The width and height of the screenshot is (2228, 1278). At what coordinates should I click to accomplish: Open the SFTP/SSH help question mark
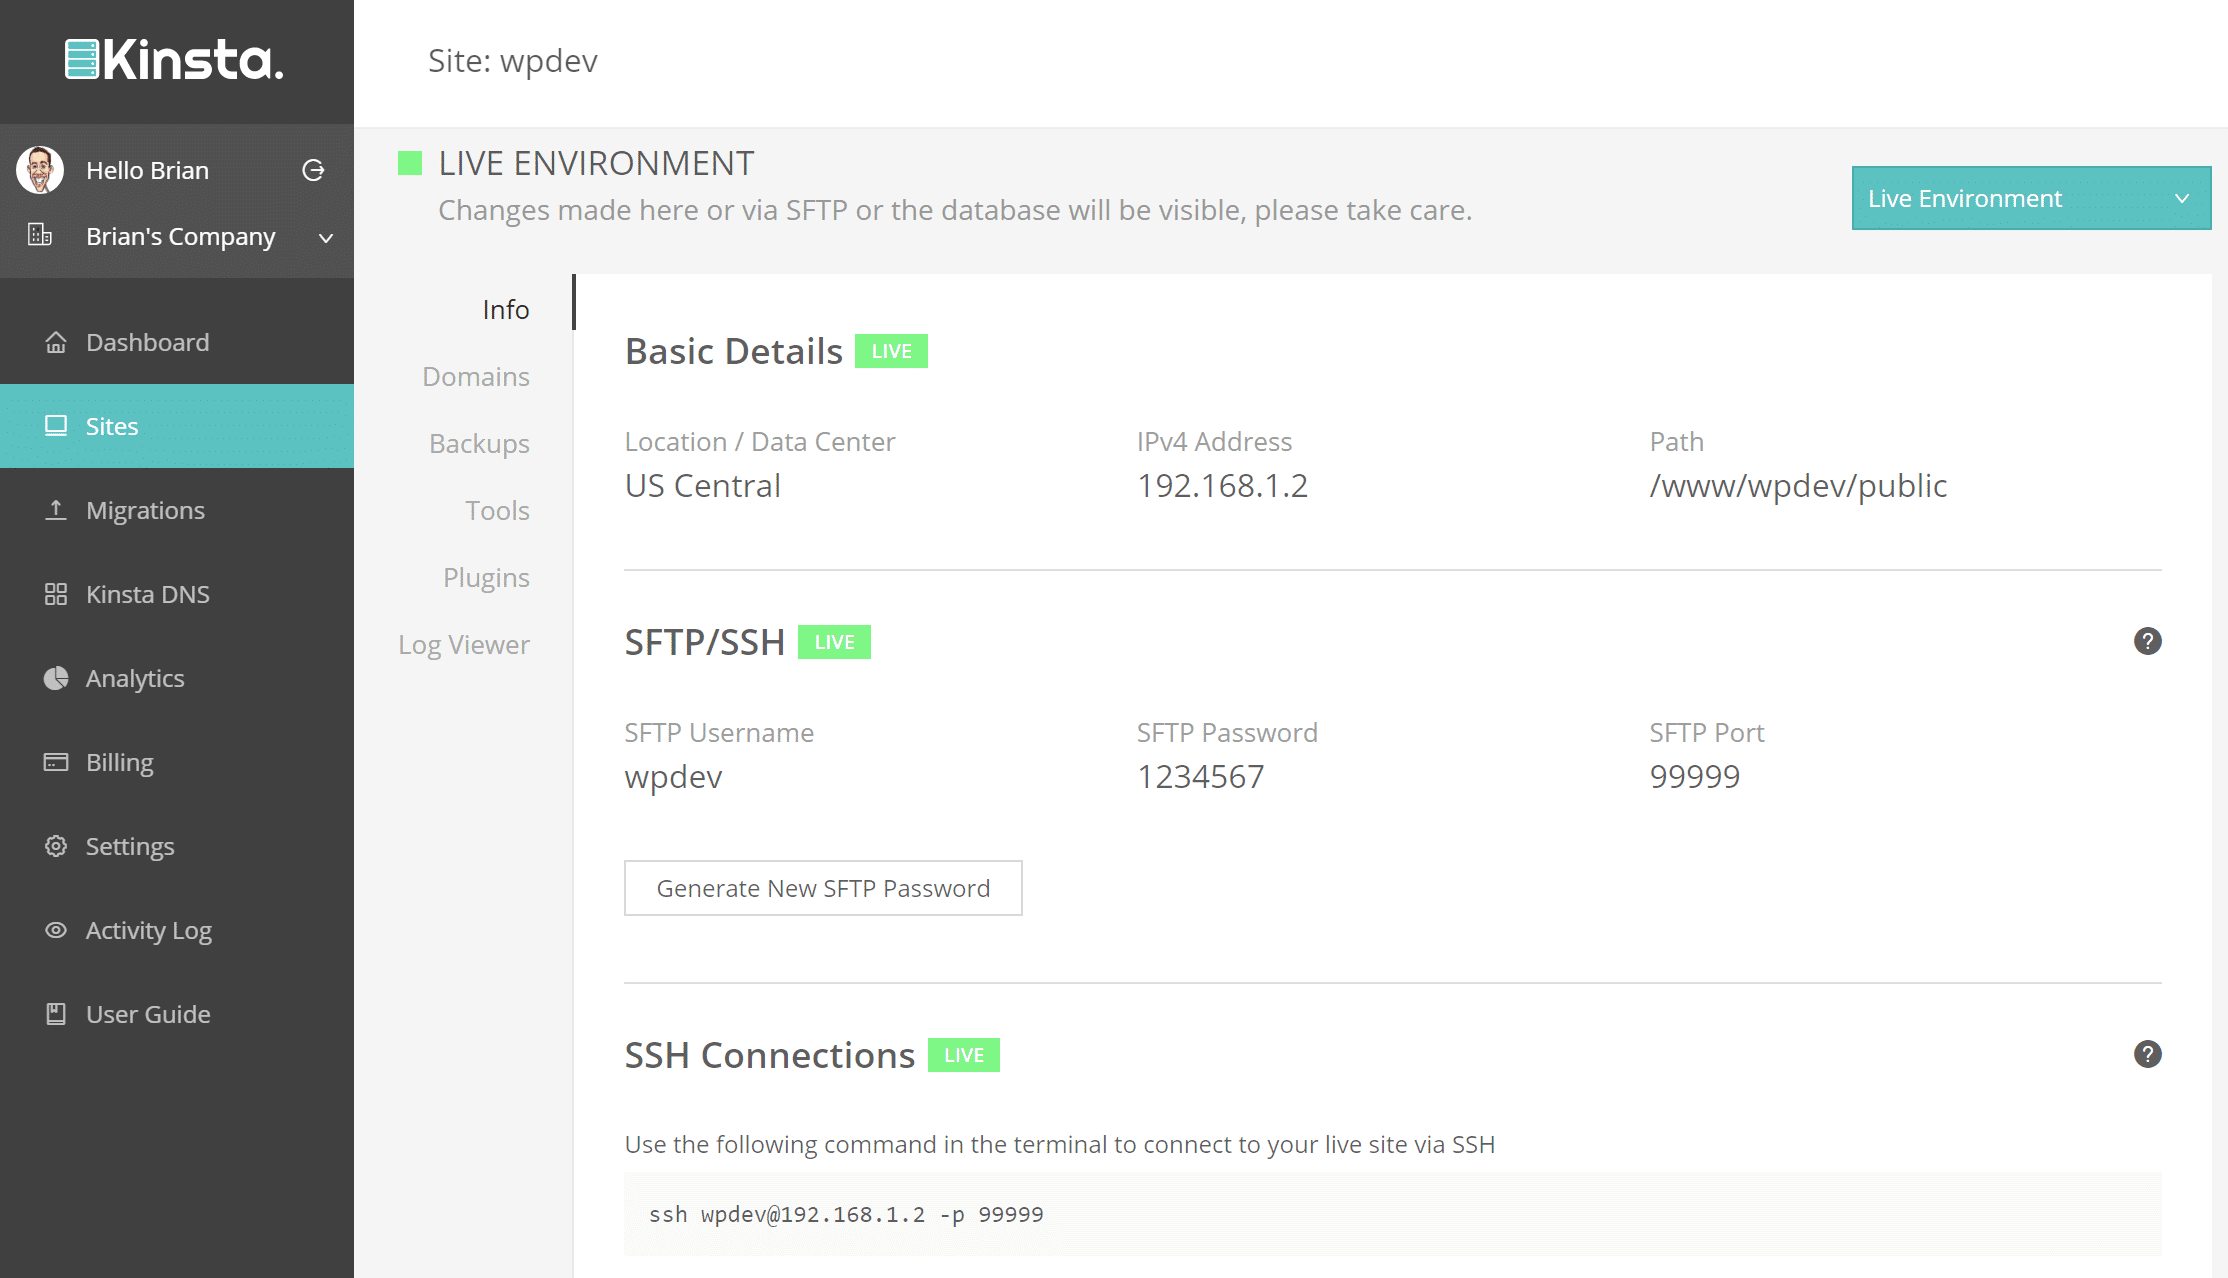pyautogui.click(x=2147, y=641)
